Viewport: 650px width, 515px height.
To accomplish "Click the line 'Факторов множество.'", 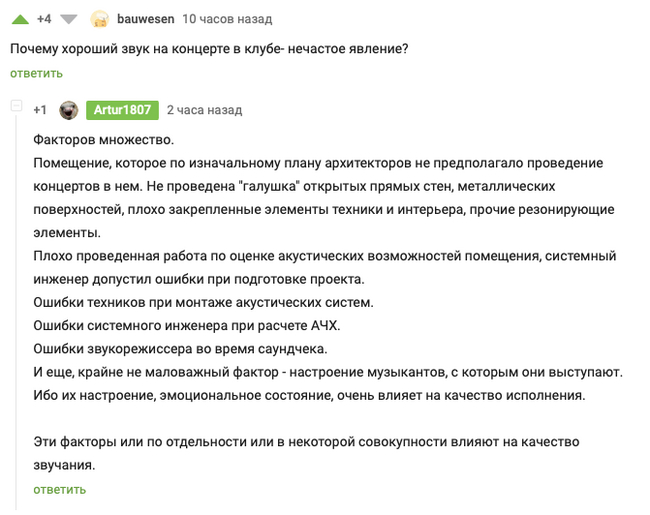I will pos(104,140).
